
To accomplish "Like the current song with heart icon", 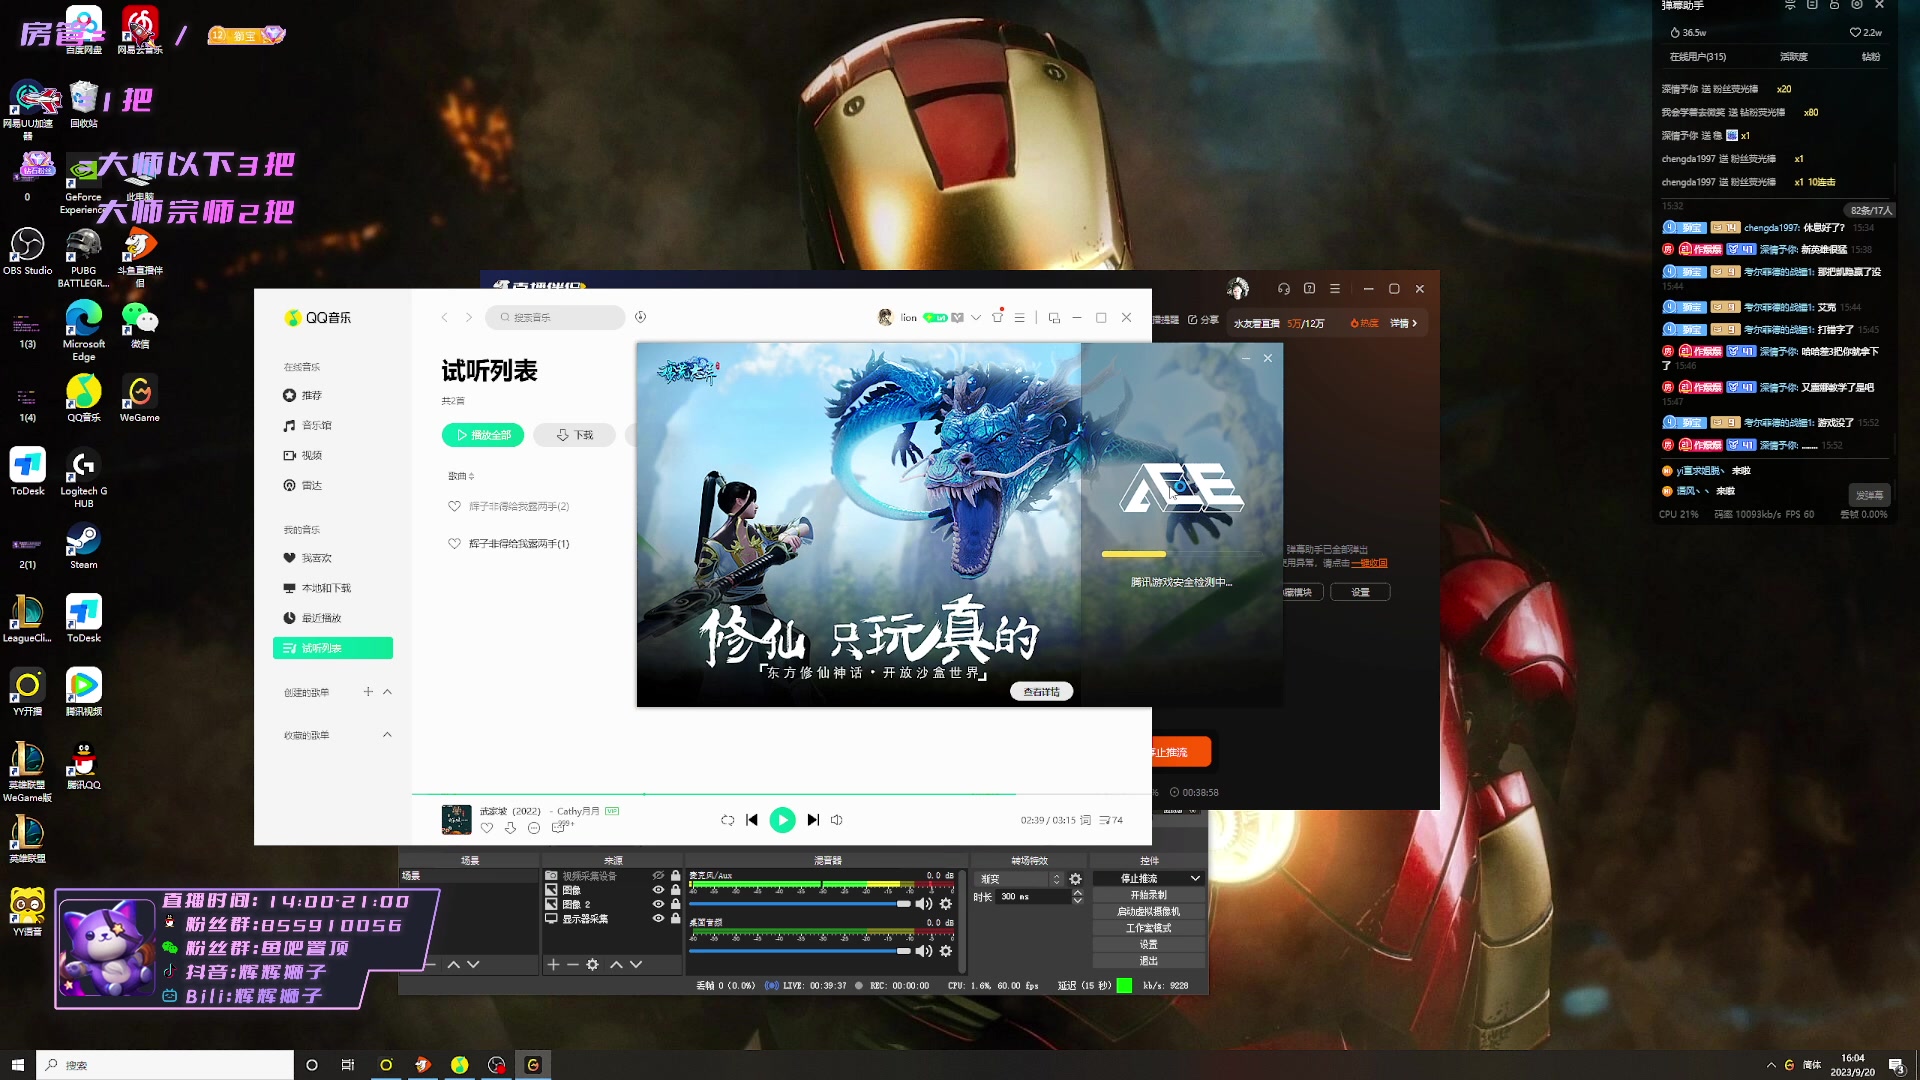I will click(x=487, y=828).
